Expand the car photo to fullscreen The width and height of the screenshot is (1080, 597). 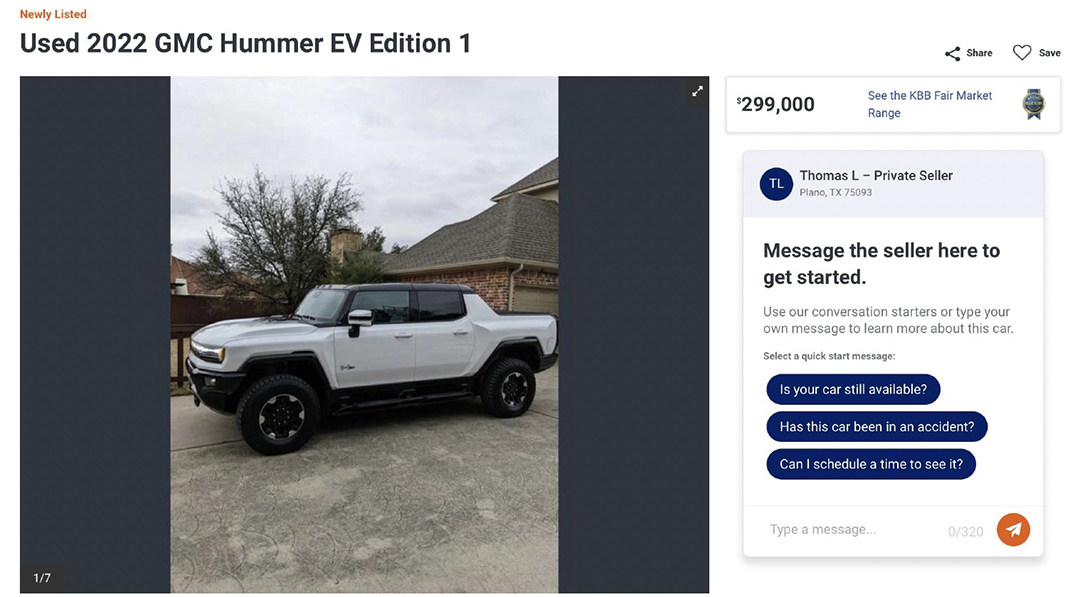point(697,91)
